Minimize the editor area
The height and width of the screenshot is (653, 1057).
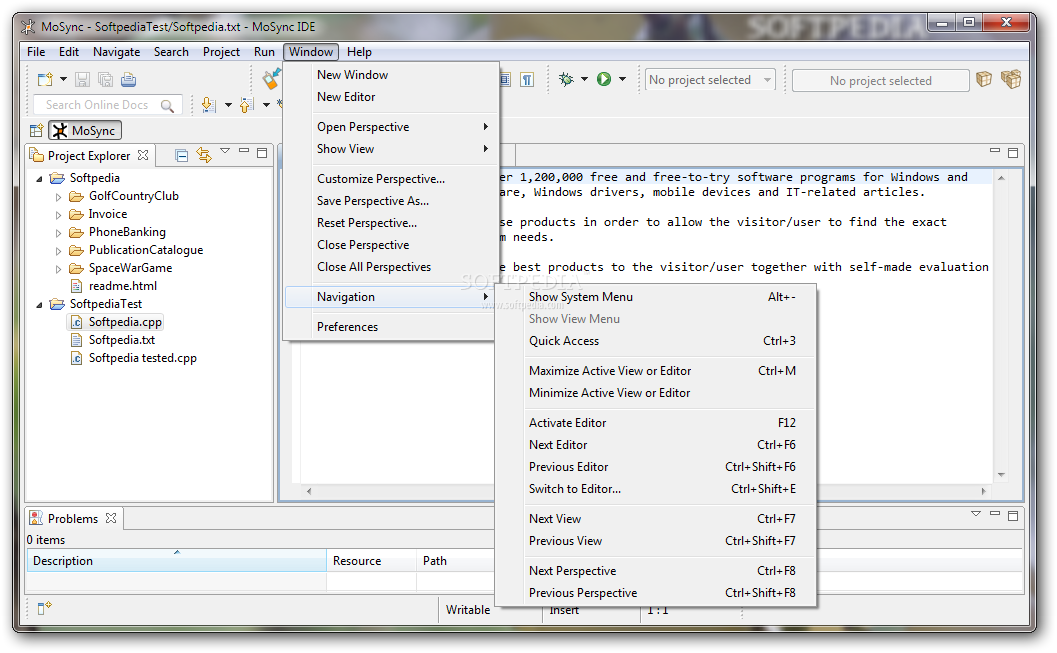tap(994, 151)
